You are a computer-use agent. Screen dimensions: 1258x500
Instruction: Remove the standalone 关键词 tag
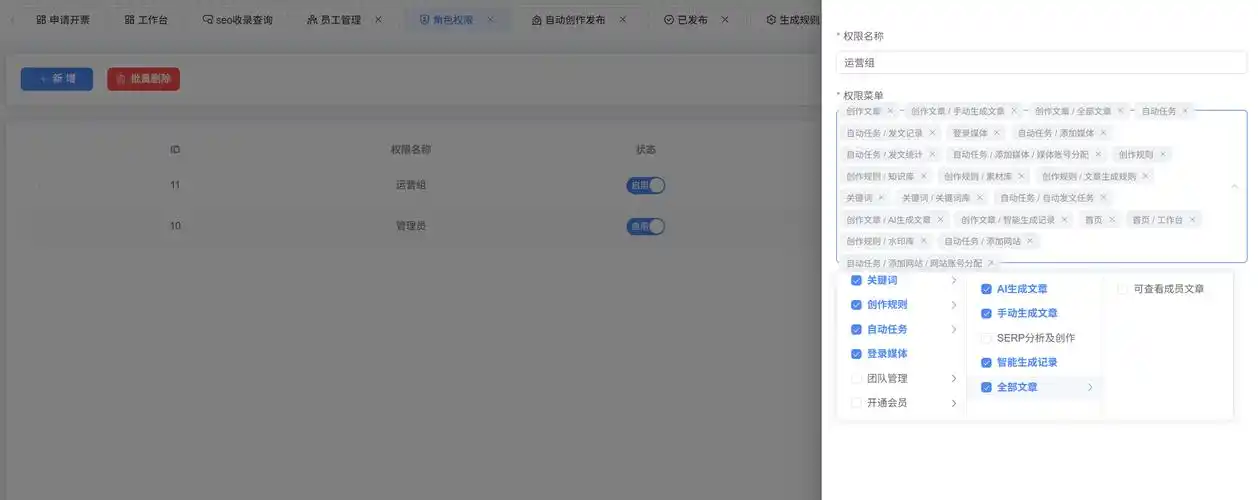pos(880,198)
